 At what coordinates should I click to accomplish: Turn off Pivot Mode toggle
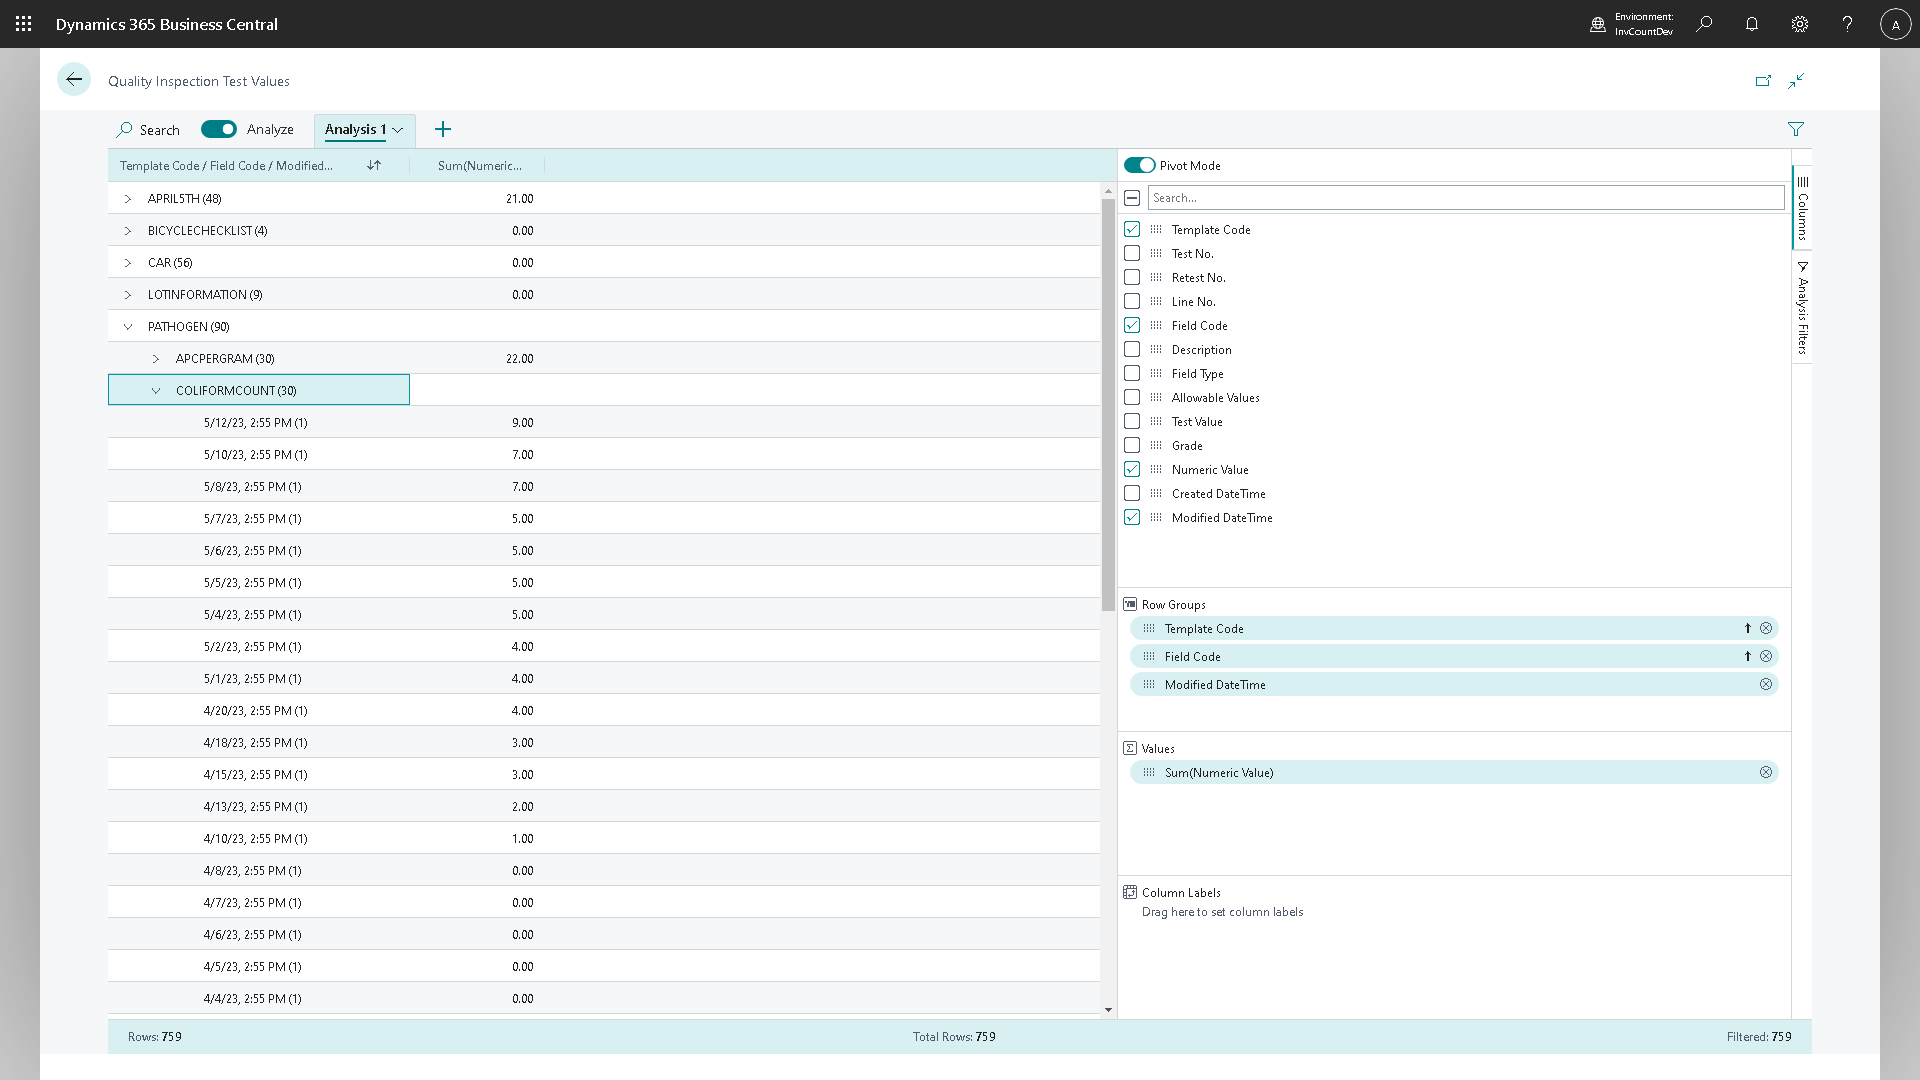click(1139, 166)
